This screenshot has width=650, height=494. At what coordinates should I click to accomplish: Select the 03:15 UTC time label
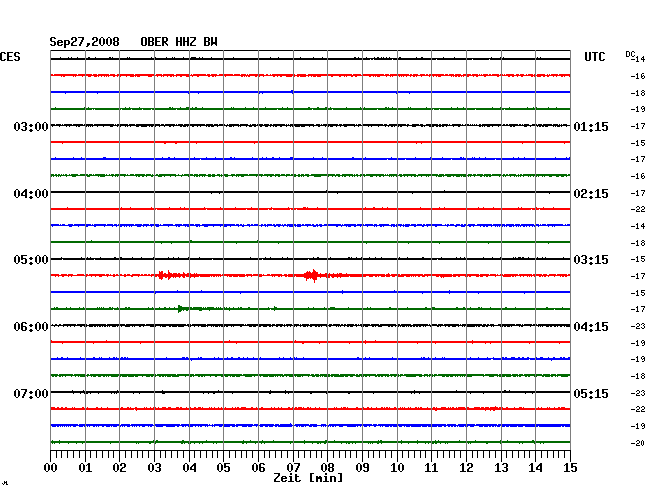pos(591,260)
